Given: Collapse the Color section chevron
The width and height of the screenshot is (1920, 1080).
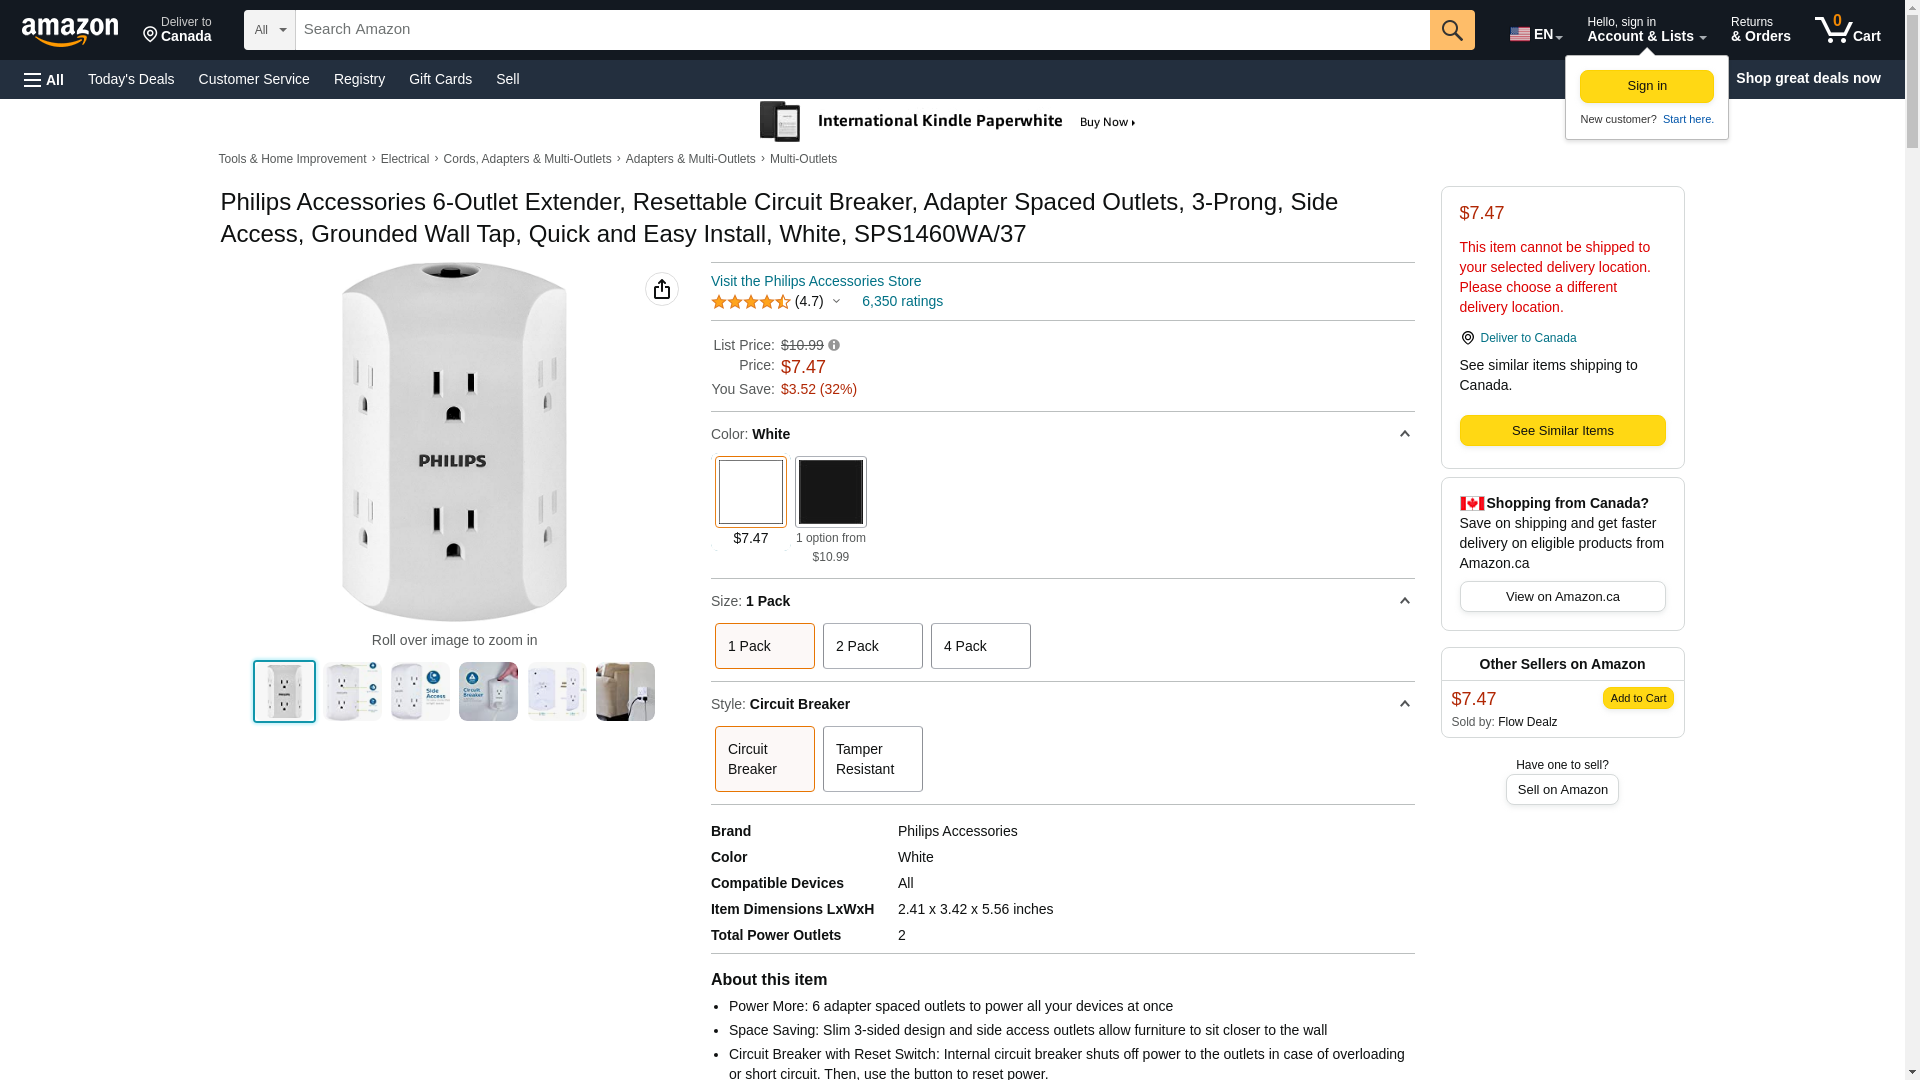Looking at the screenshot, I should [x=1404, y=434].
